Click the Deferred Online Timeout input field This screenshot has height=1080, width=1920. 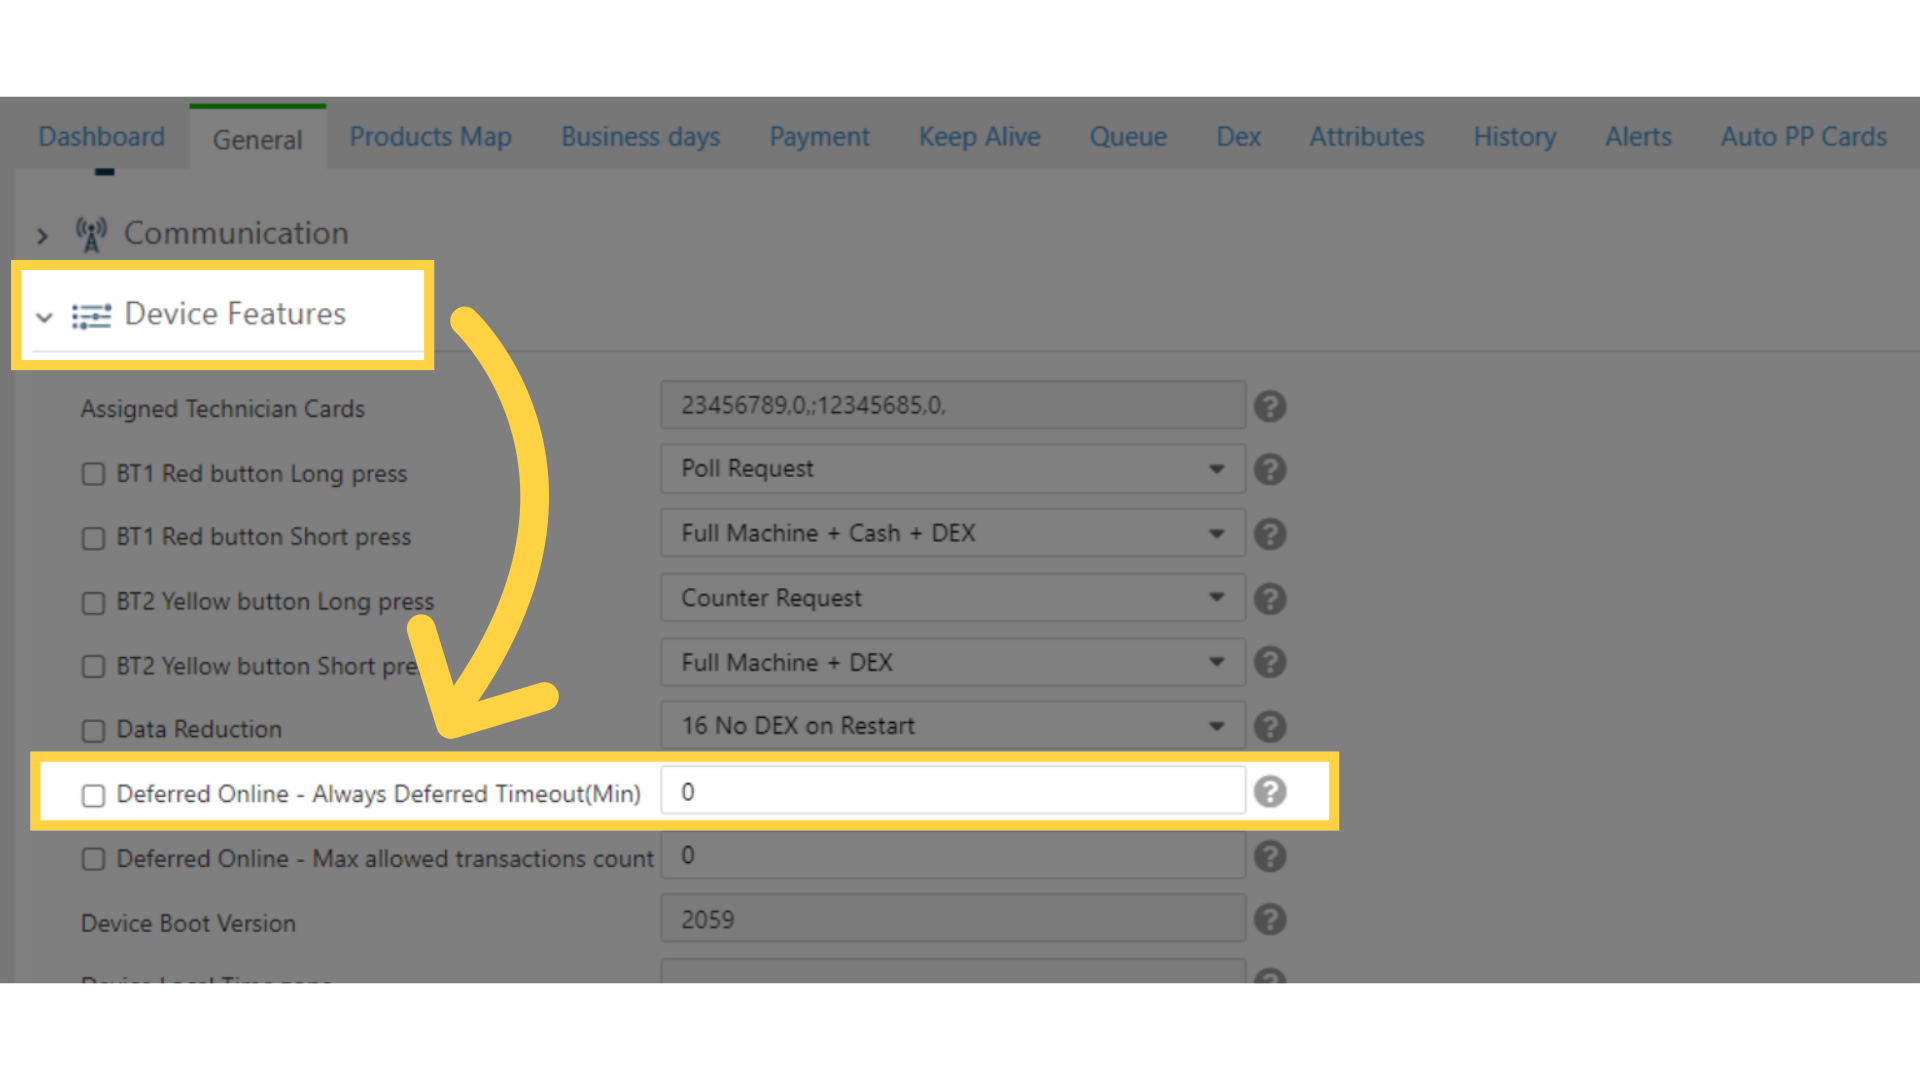952,791
